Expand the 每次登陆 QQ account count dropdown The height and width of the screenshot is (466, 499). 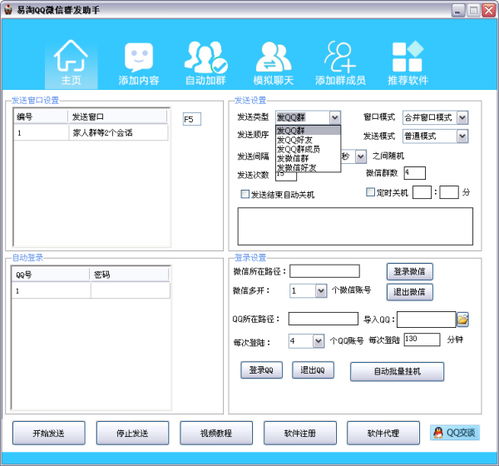pos(318,341)
